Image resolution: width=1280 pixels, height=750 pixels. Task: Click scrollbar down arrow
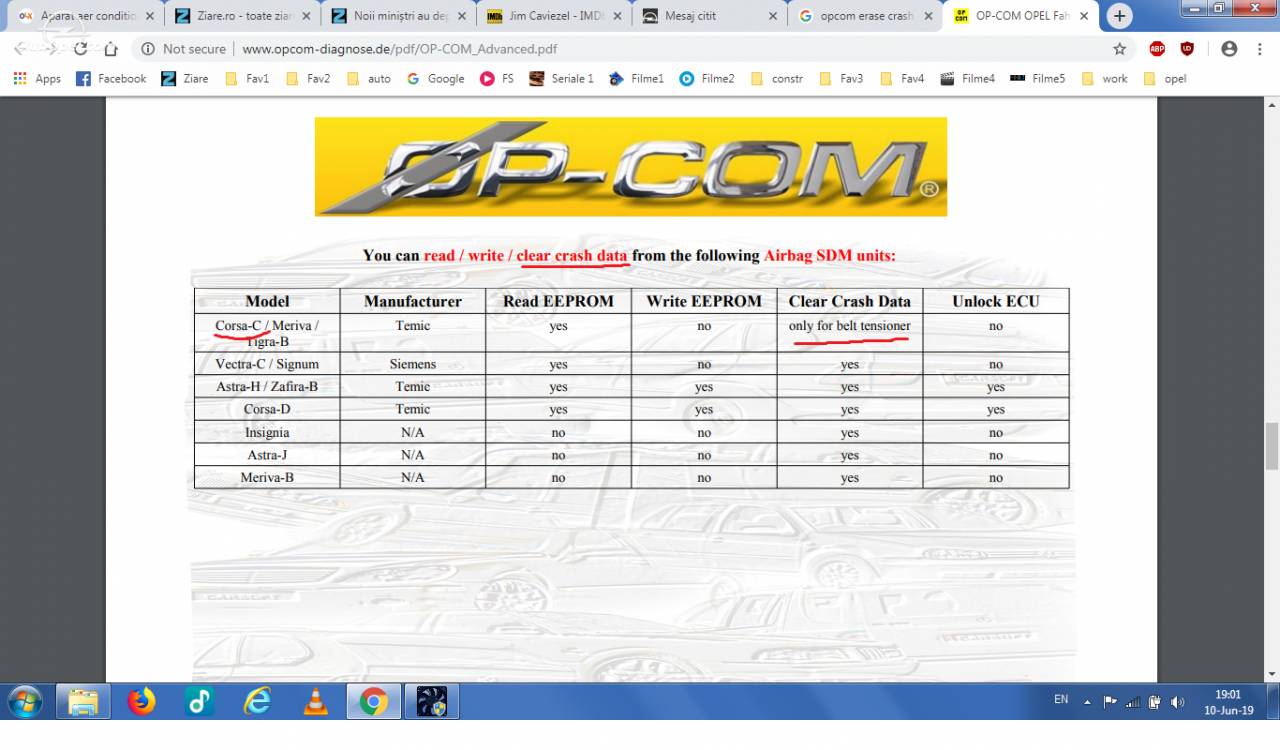click(x=1272, y=674)
